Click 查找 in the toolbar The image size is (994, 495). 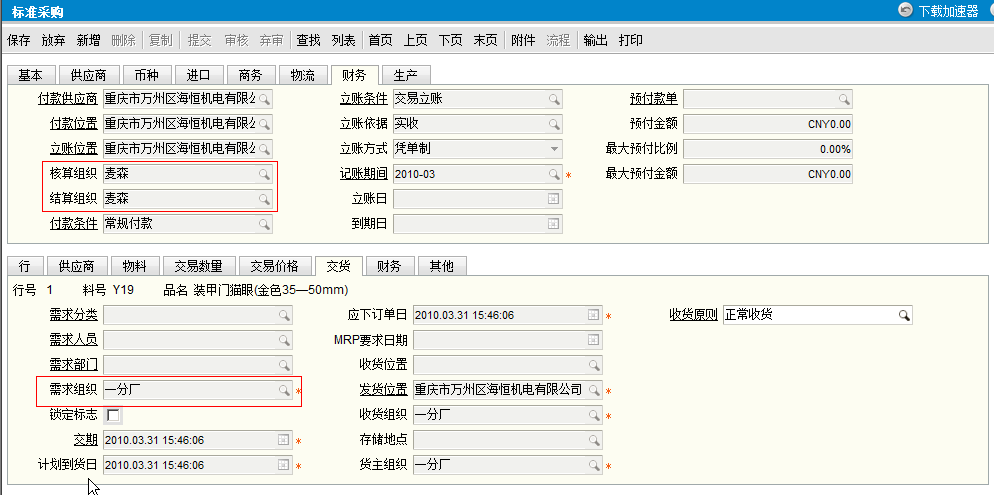[x=308, y=41]
